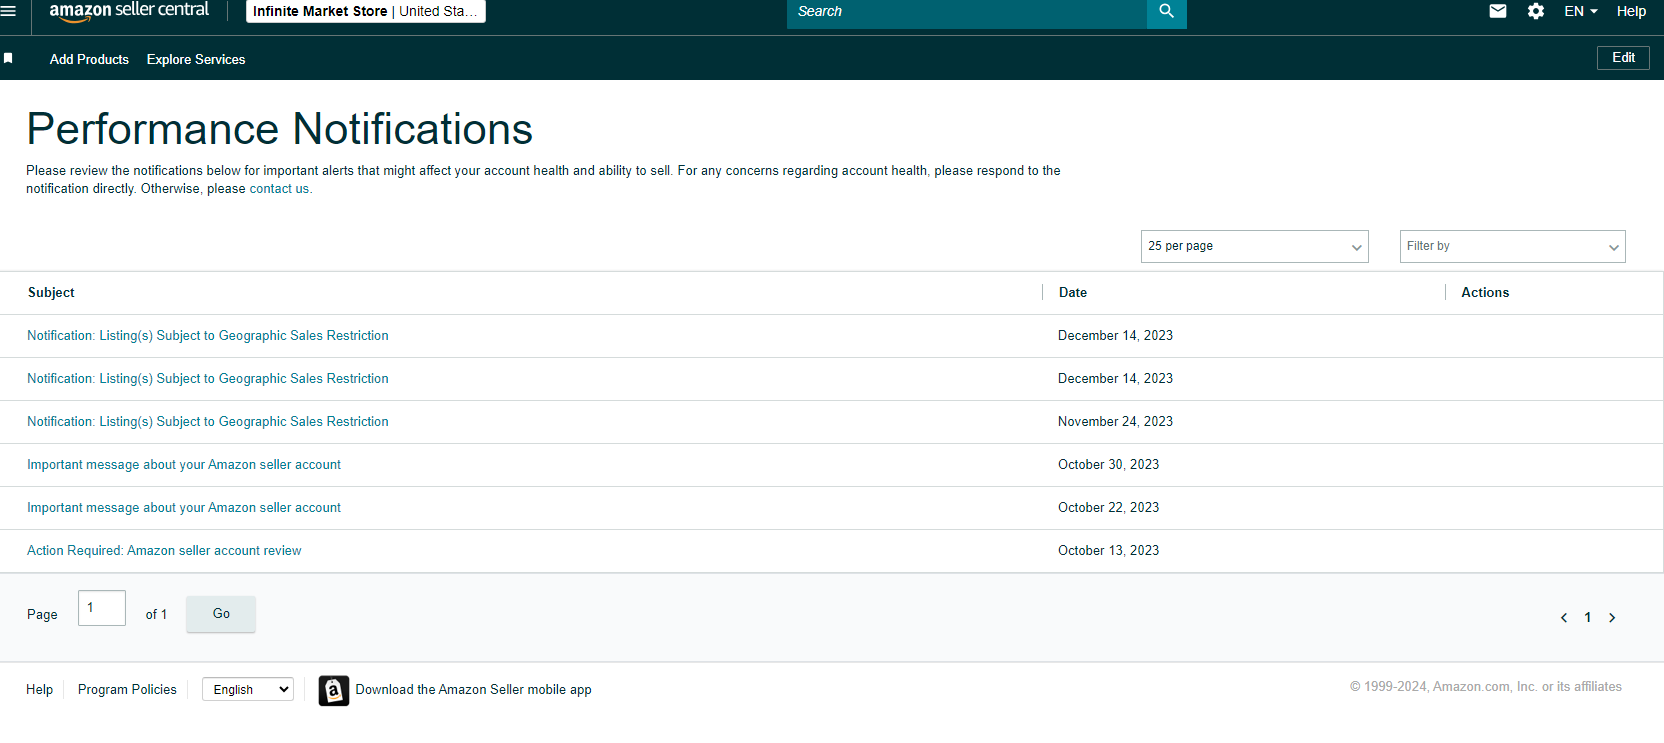Click the Date column header

1073,293
